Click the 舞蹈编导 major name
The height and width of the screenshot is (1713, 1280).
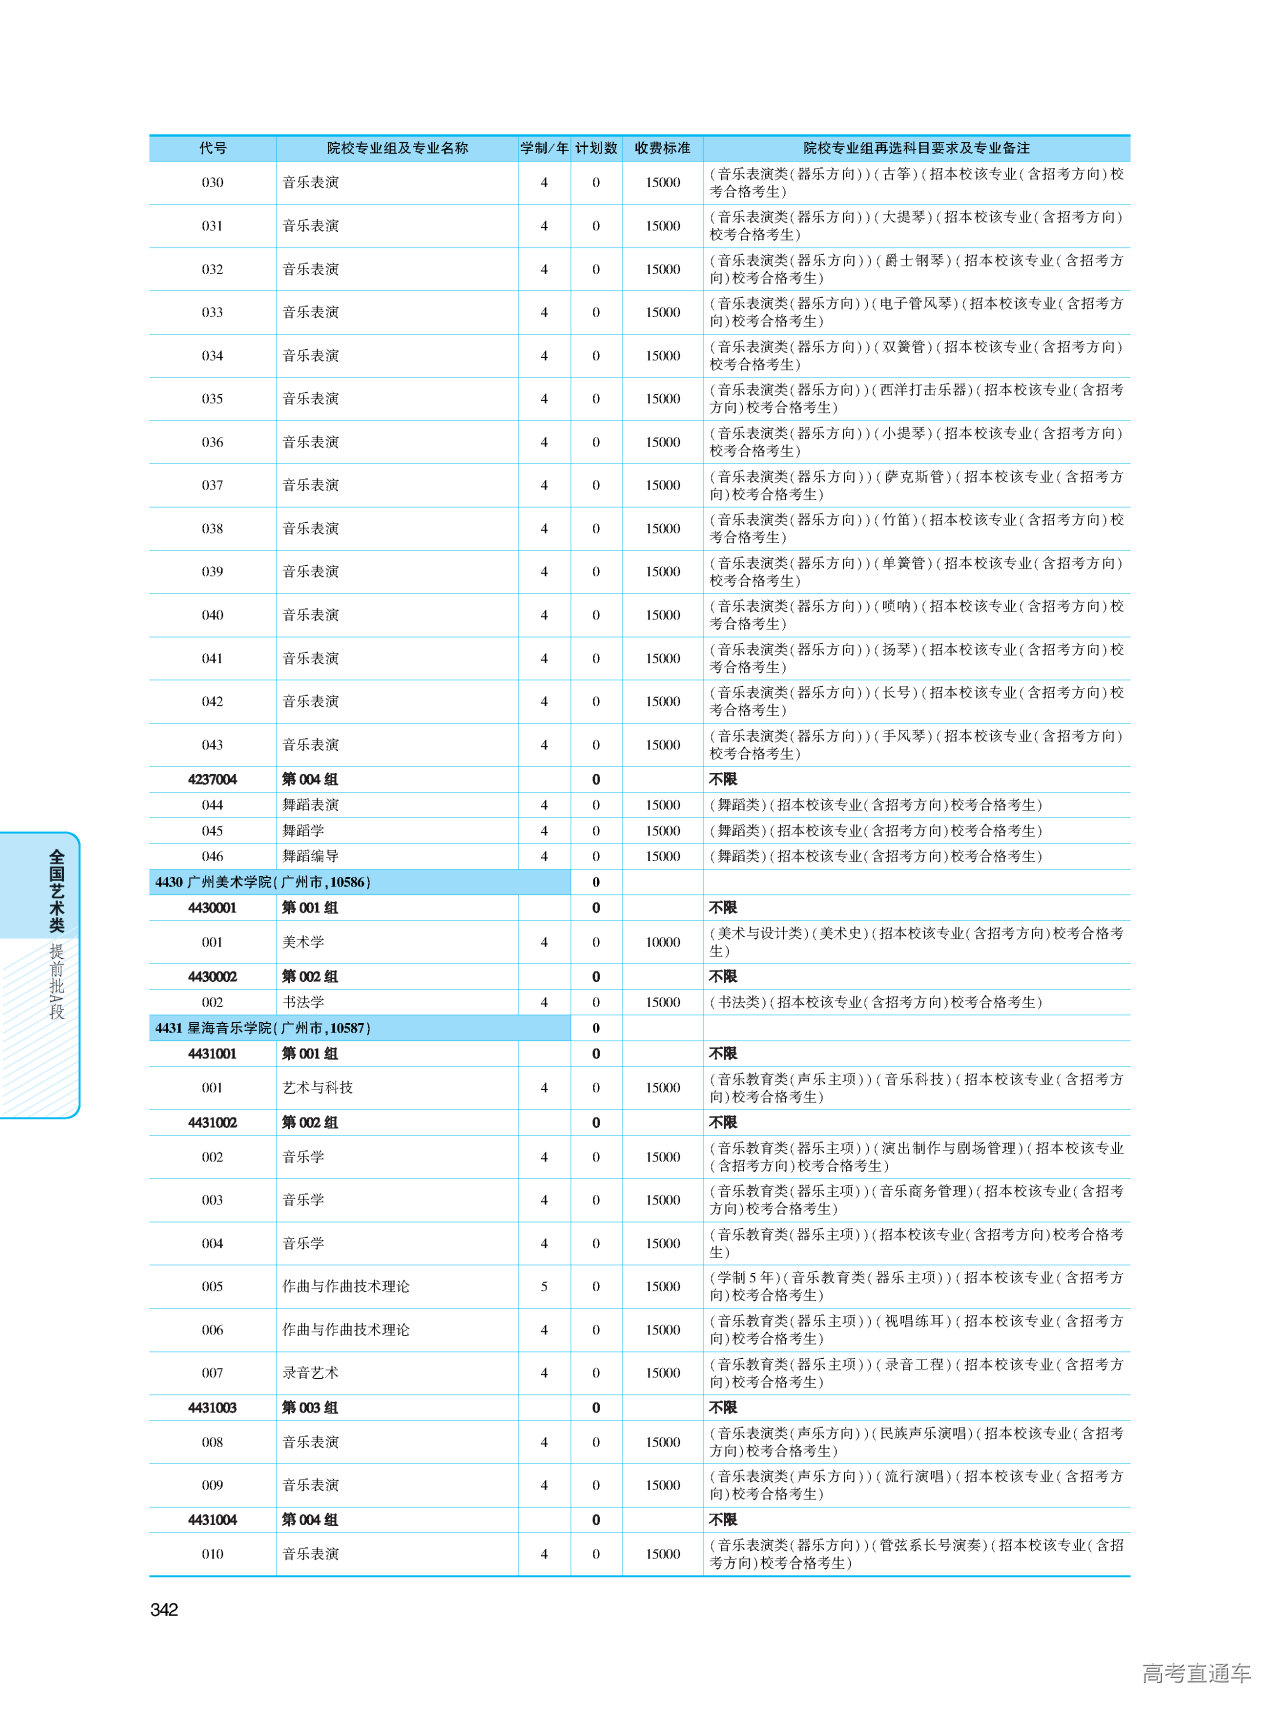(x=310, y=856)
